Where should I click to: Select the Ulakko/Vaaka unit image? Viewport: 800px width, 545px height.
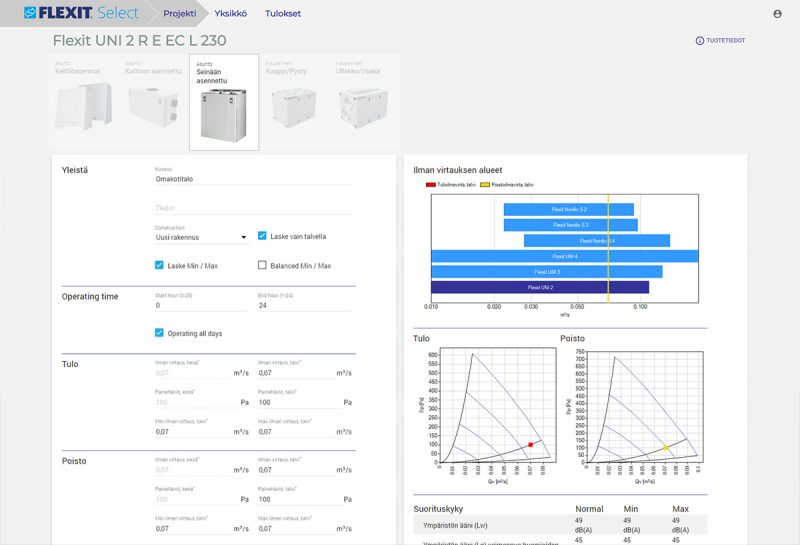(x=364, y=107)
